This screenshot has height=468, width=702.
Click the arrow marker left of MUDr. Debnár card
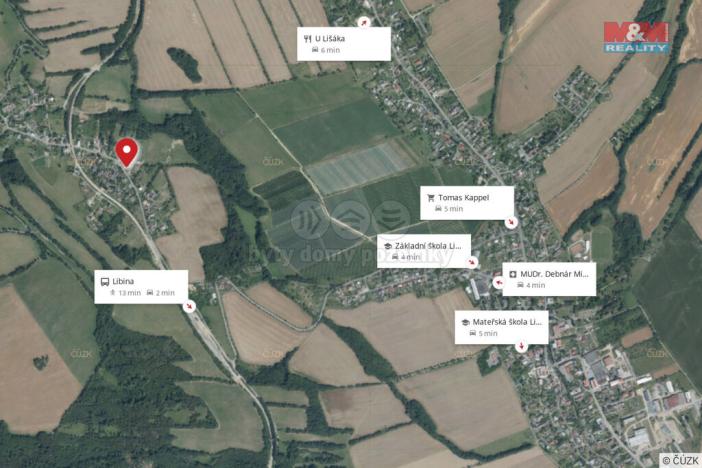(x=498, y=283)
